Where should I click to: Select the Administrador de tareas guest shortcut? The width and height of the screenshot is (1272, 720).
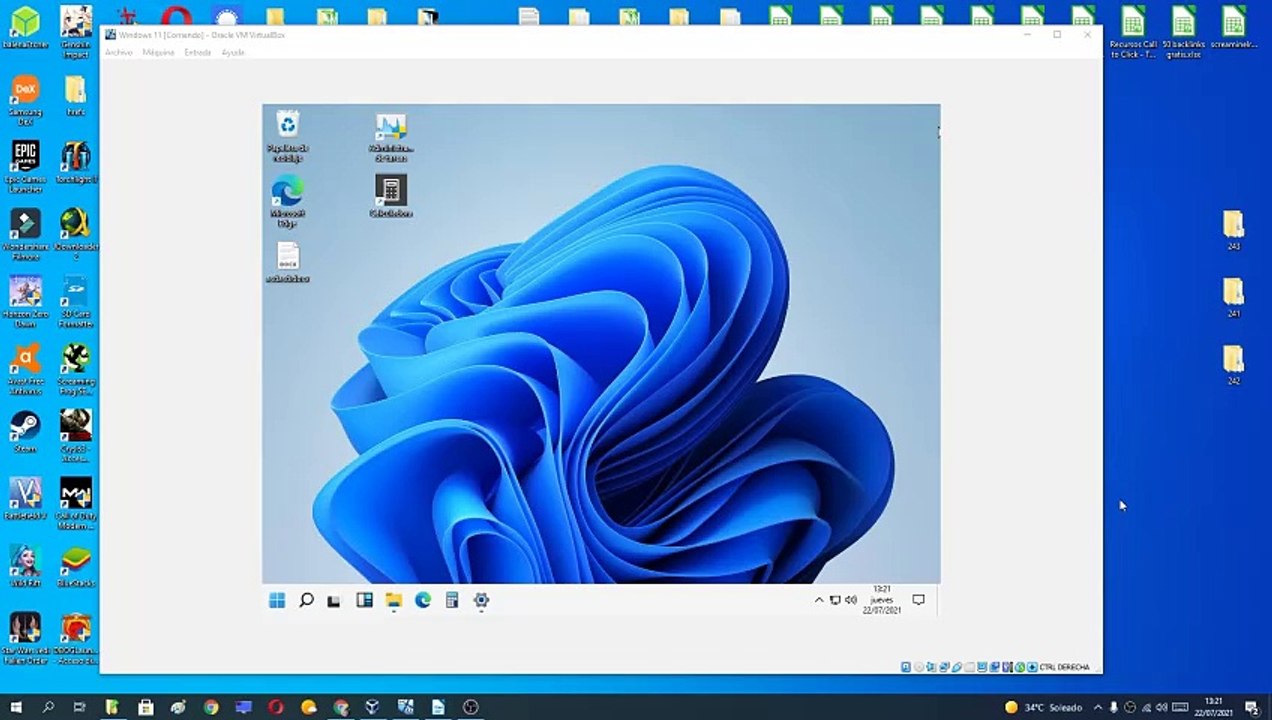(390, 137)
